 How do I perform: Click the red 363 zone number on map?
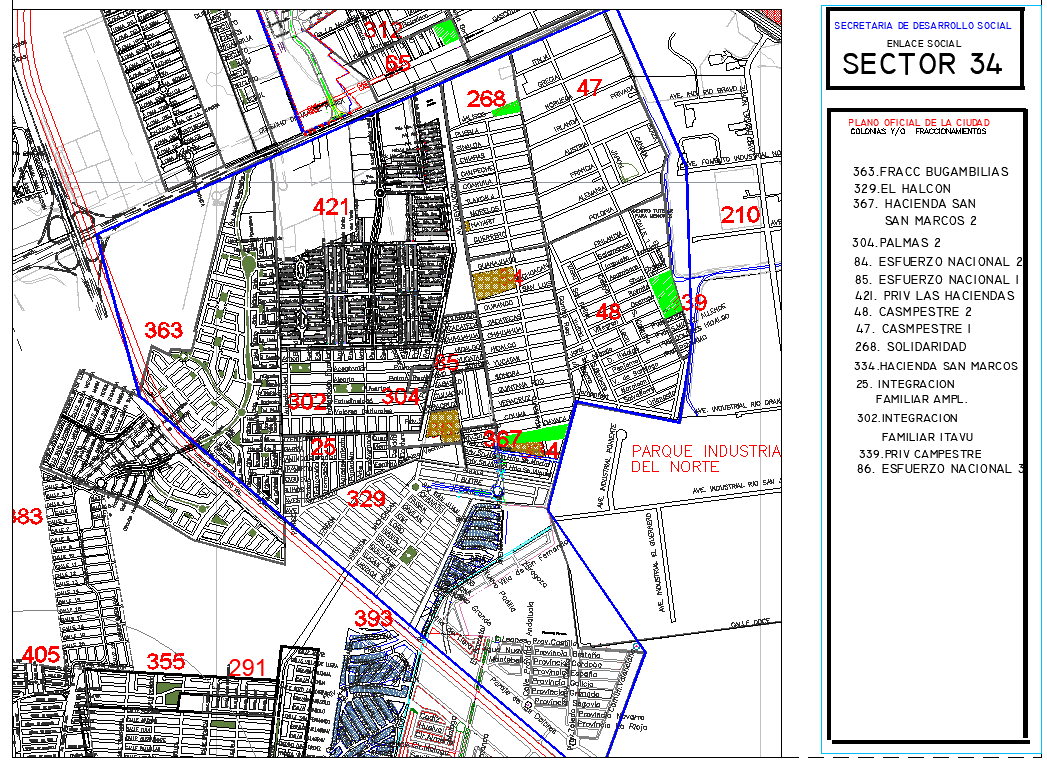coord(164,331)
